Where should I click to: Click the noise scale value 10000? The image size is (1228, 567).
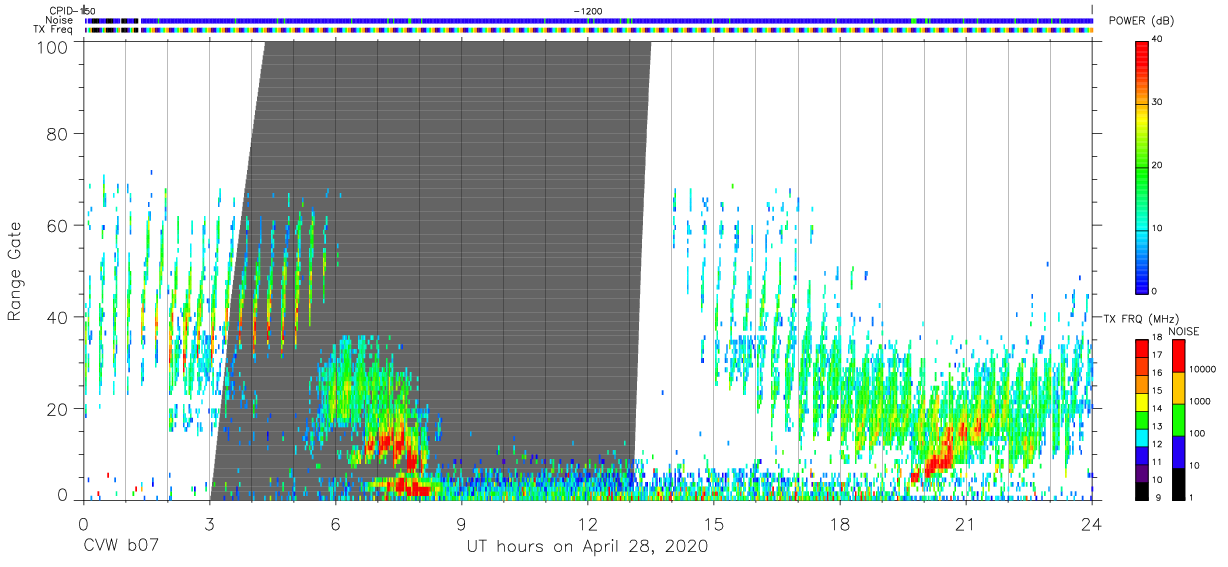[x=1203, y=370]
